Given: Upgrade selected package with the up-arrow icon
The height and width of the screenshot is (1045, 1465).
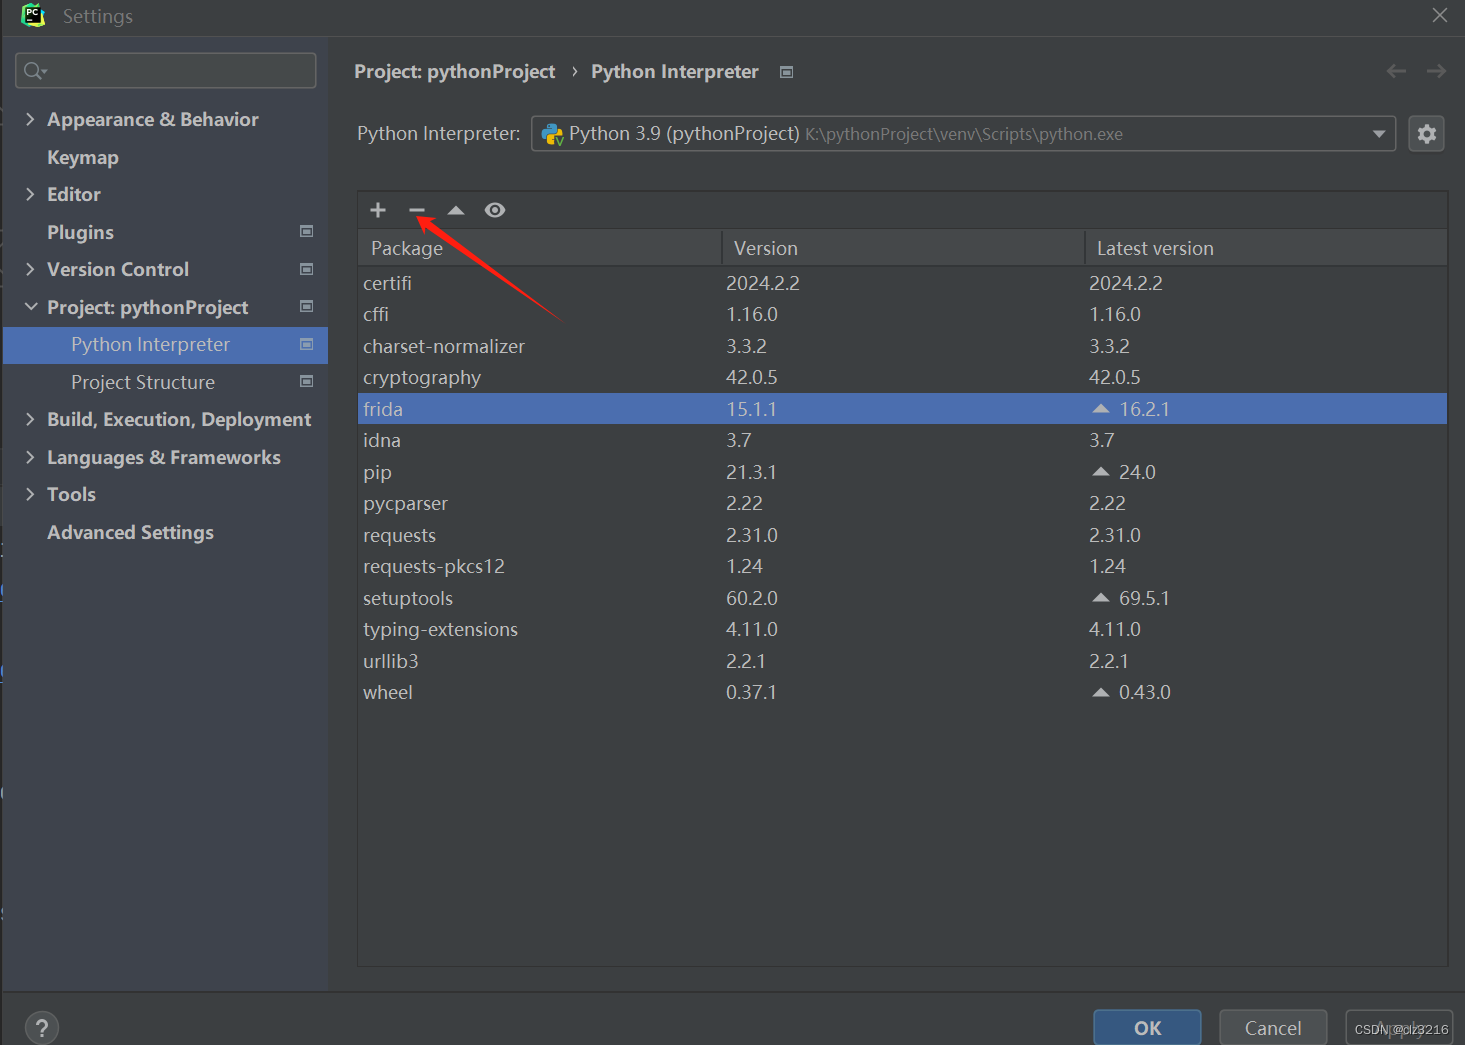Looking at the screenshot, I should click(x=456, y=210).
